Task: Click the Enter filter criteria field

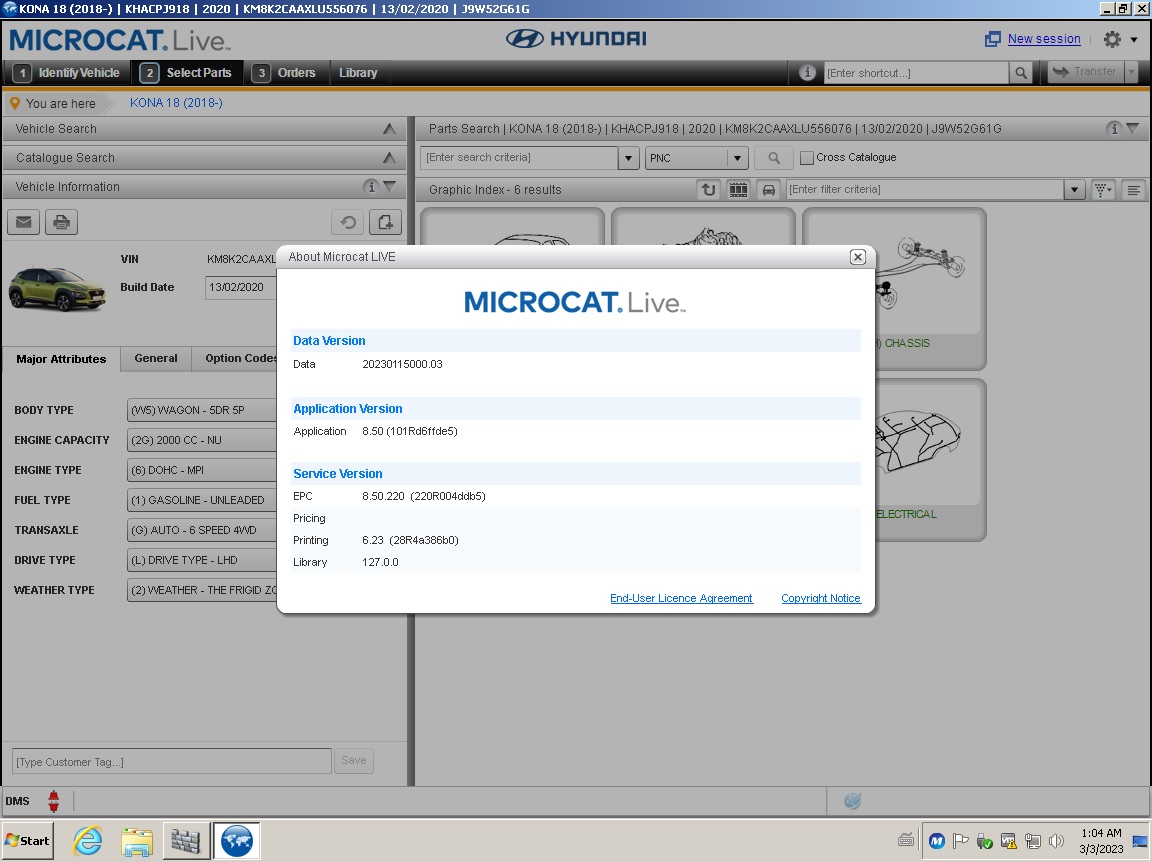Action: click(924, 190)
